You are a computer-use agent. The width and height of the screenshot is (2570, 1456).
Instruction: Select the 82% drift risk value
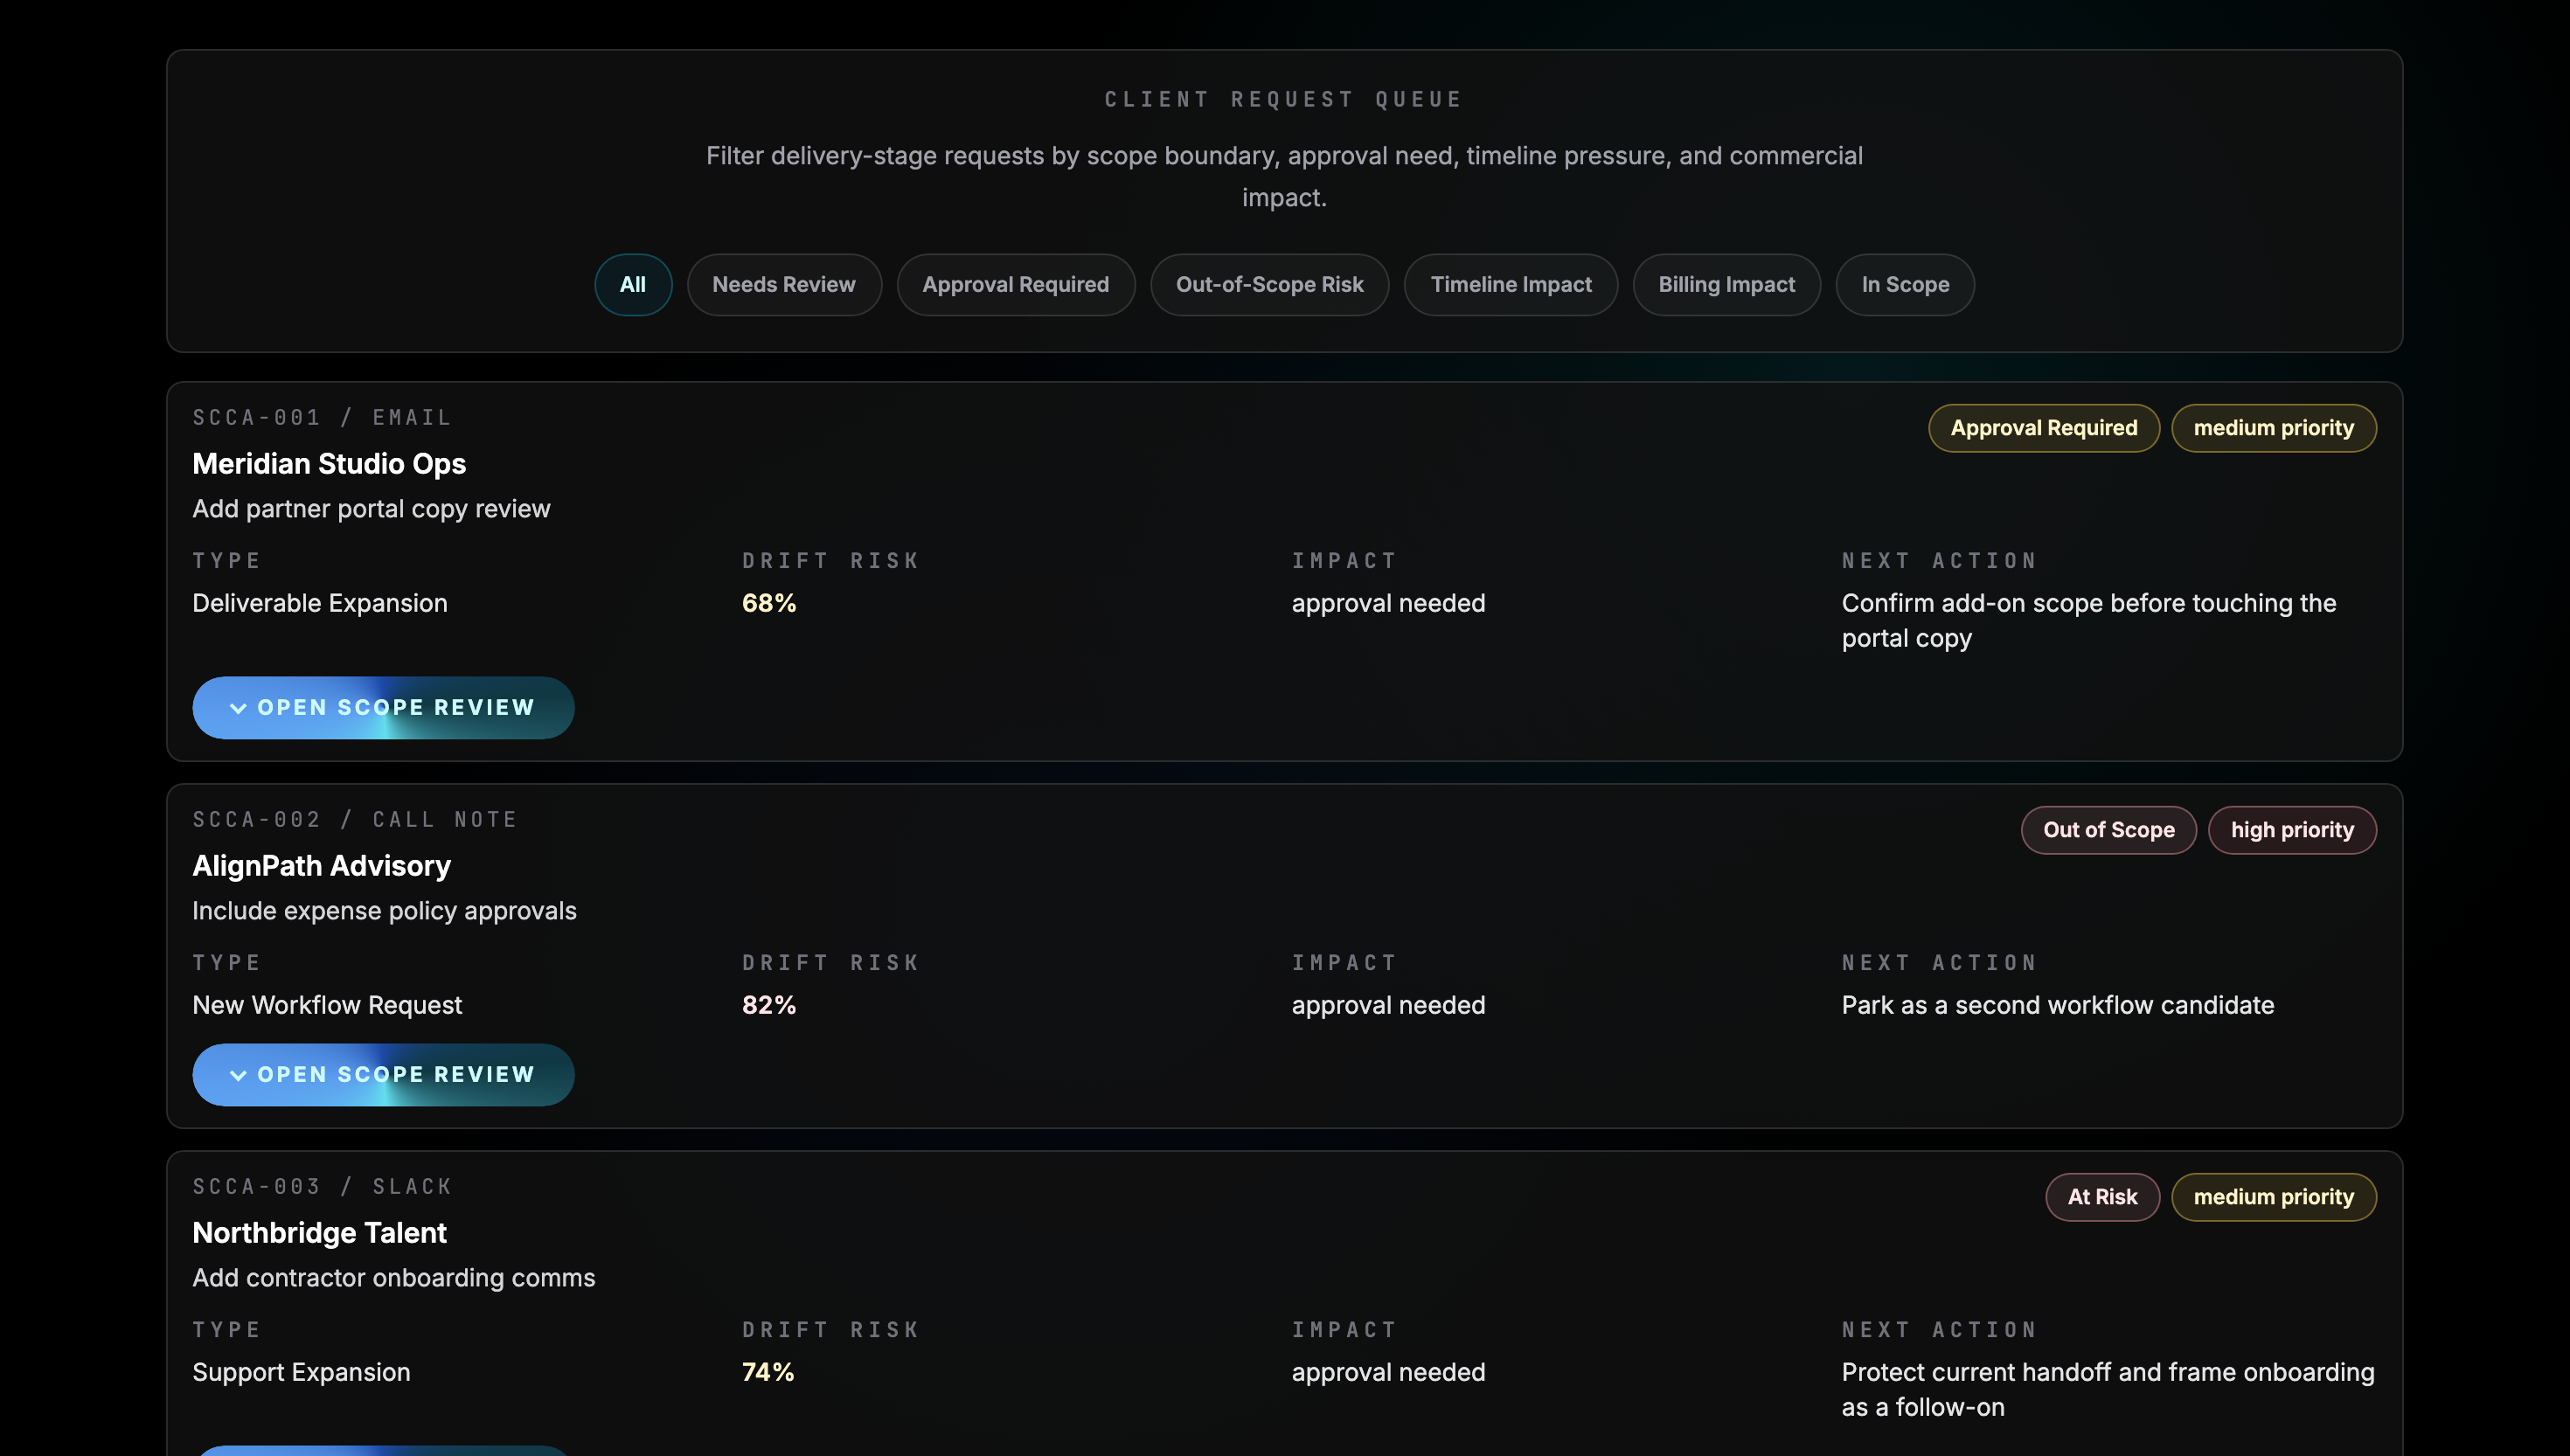(769, 1005)
